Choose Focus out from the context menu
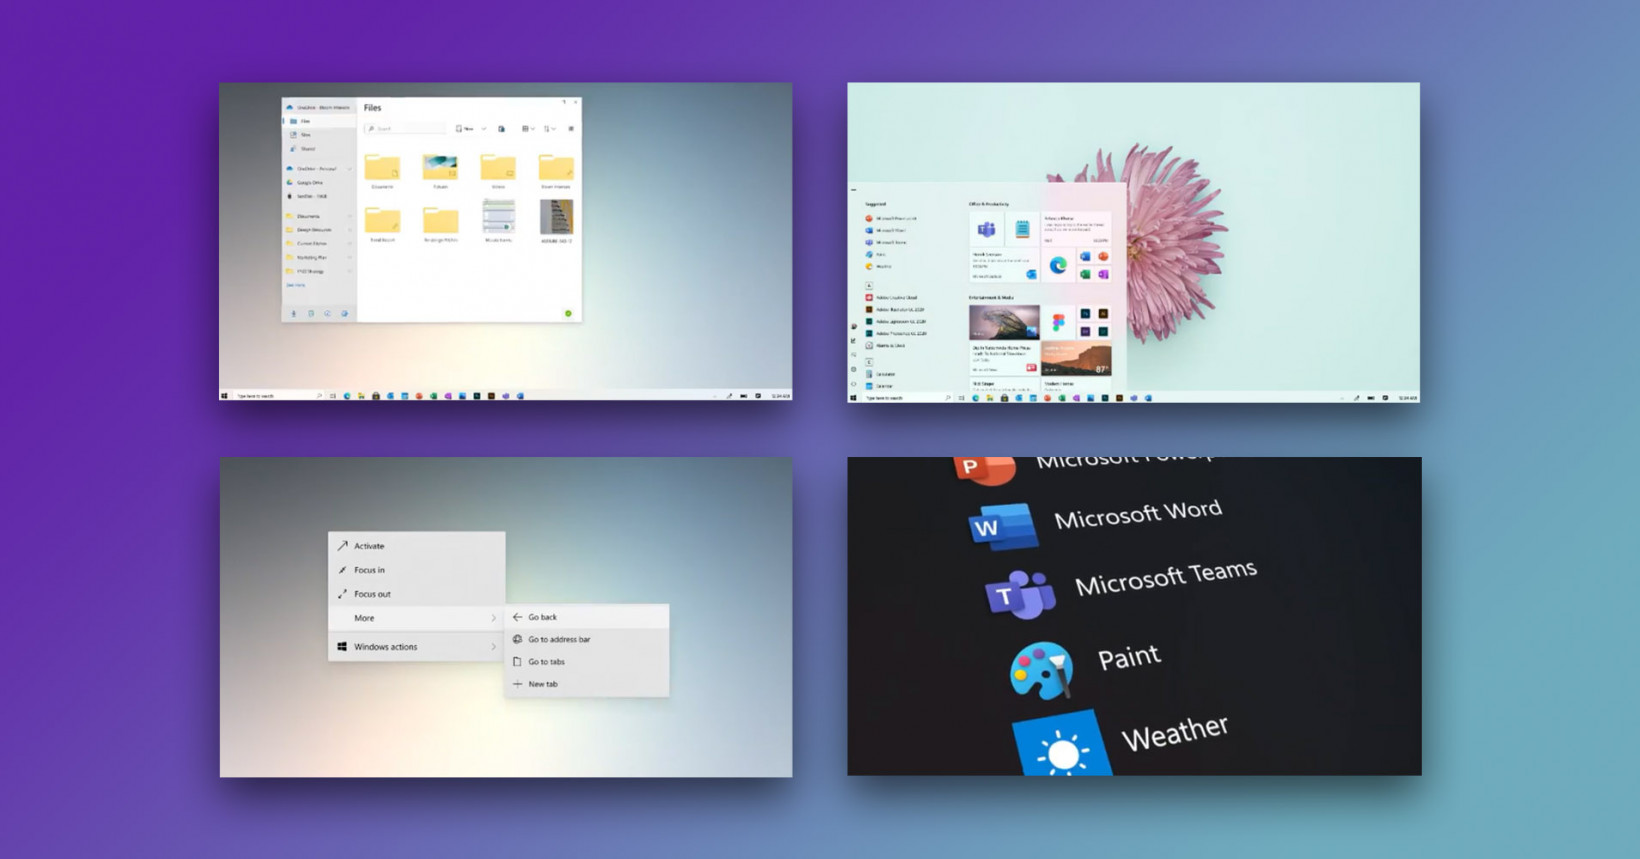Viewport: 1640px width, 859px height. pyautogui.click(x=416, y=594)
